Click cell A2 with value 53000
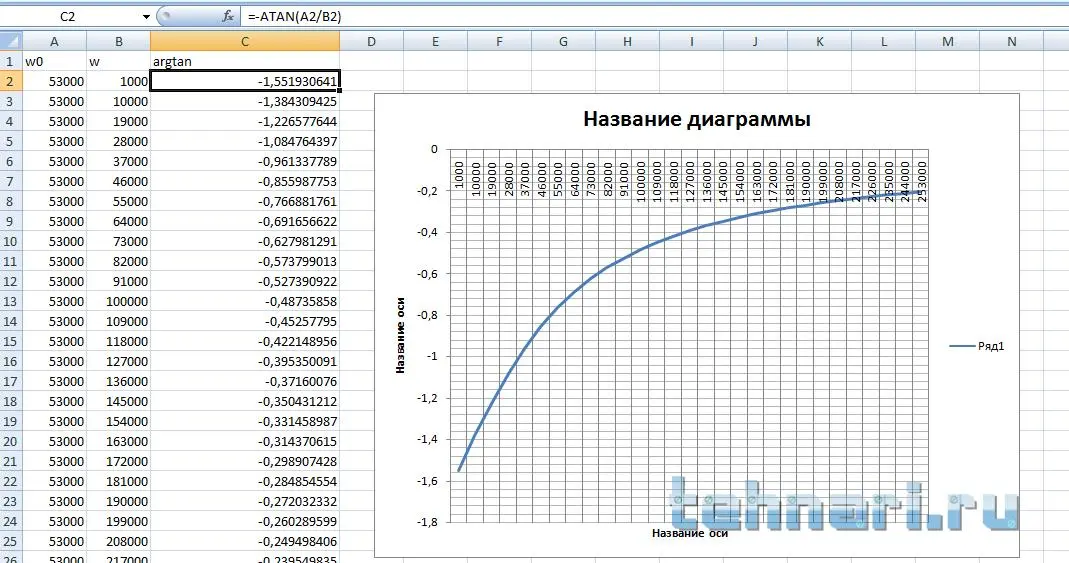Viewport: 1069px width, 563px height. pos(55,82)
